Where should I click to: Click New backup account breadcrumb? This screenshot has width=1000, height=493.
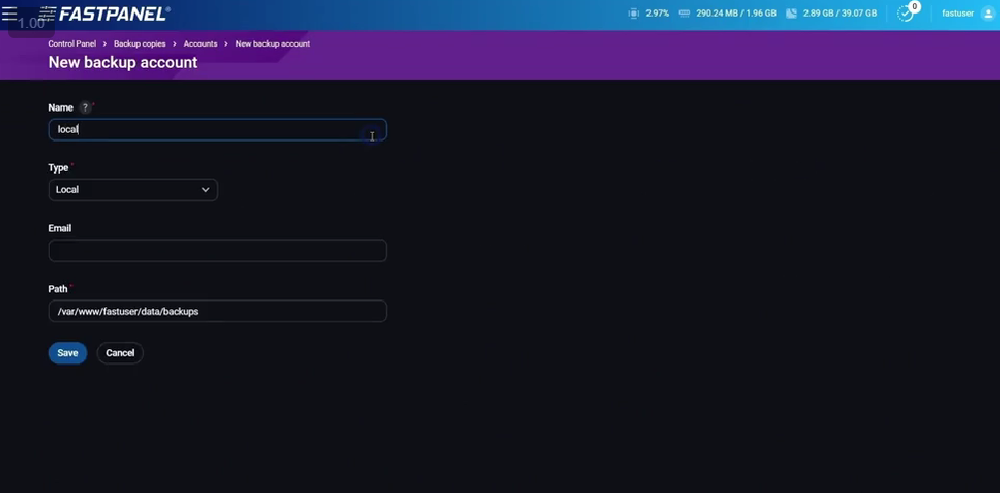coord(273,44)
